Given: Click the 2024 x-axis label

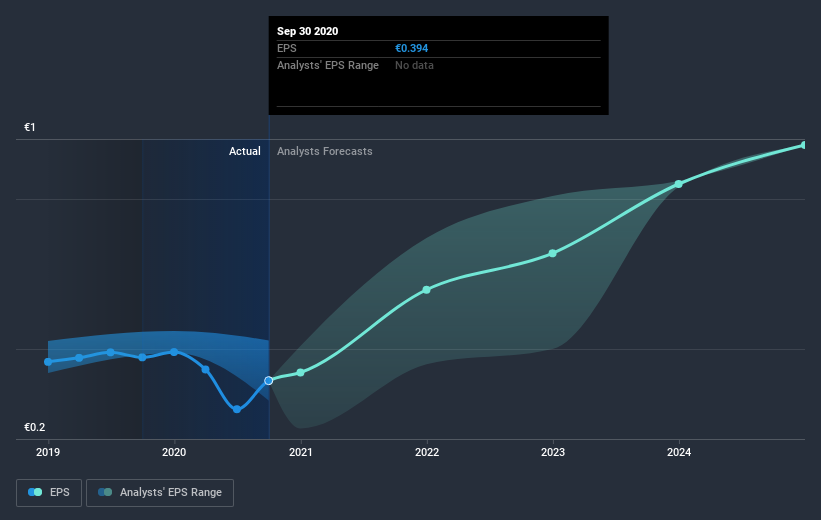Looking at the screenshot, I should 679,452.
